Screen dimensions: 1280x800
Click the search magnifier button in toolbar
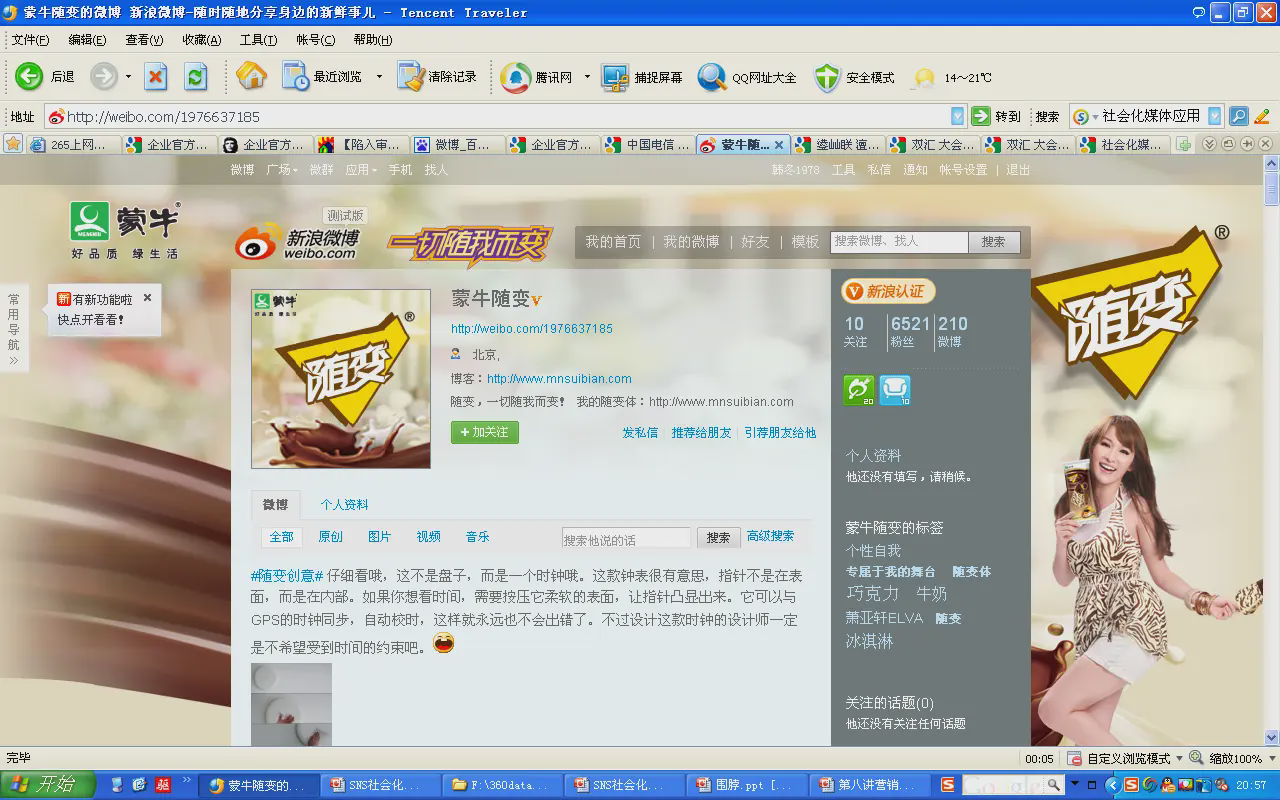pos(1238,116)
